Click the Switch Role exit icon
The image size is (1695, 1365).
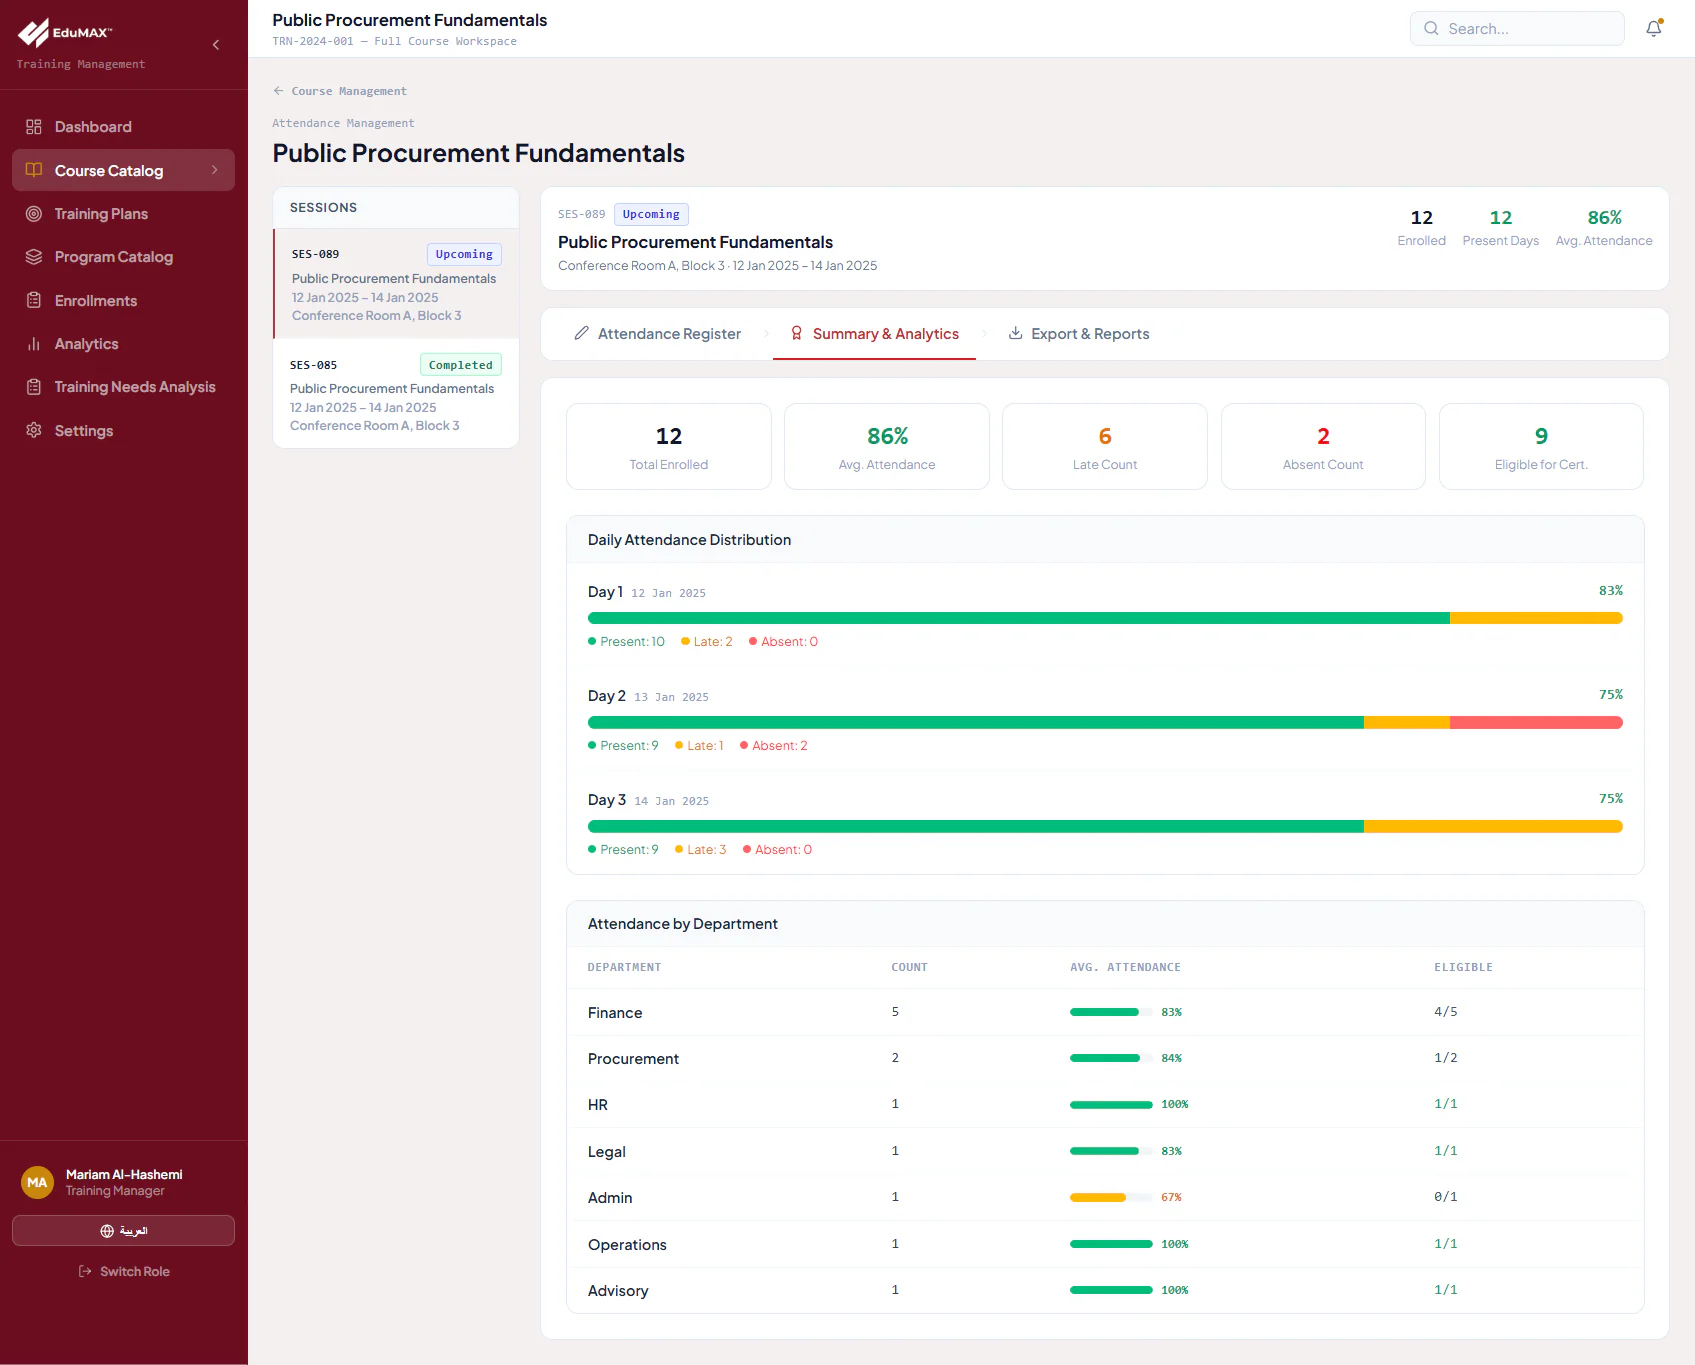coord(85,1272)
